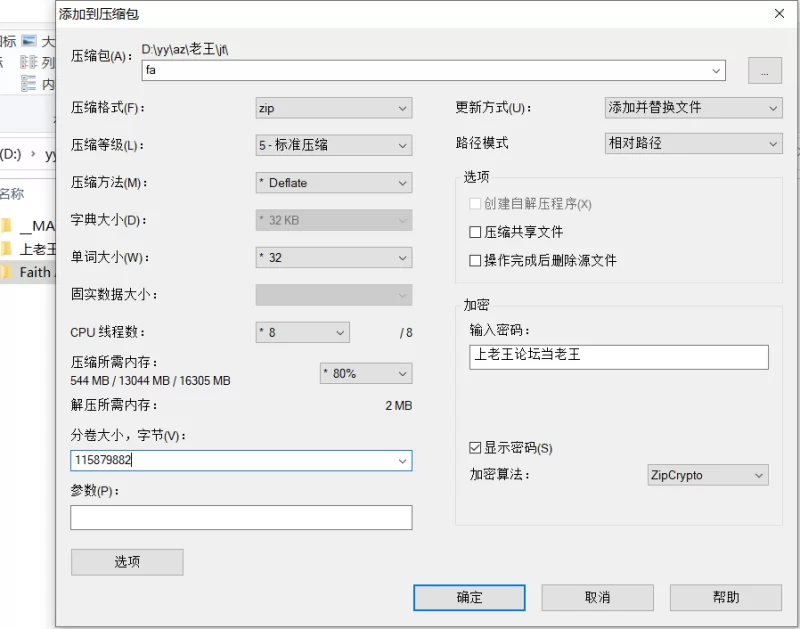The image size is (800, 629).
Task: Open the 路径模式 相对路径 dropdown
Action: pos(693,143)
